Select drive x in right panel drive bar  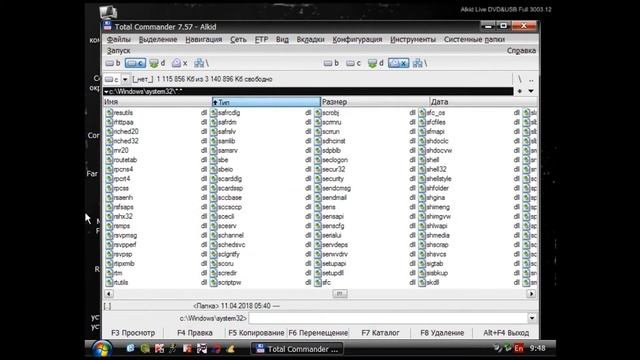click(x=398, y=63)
